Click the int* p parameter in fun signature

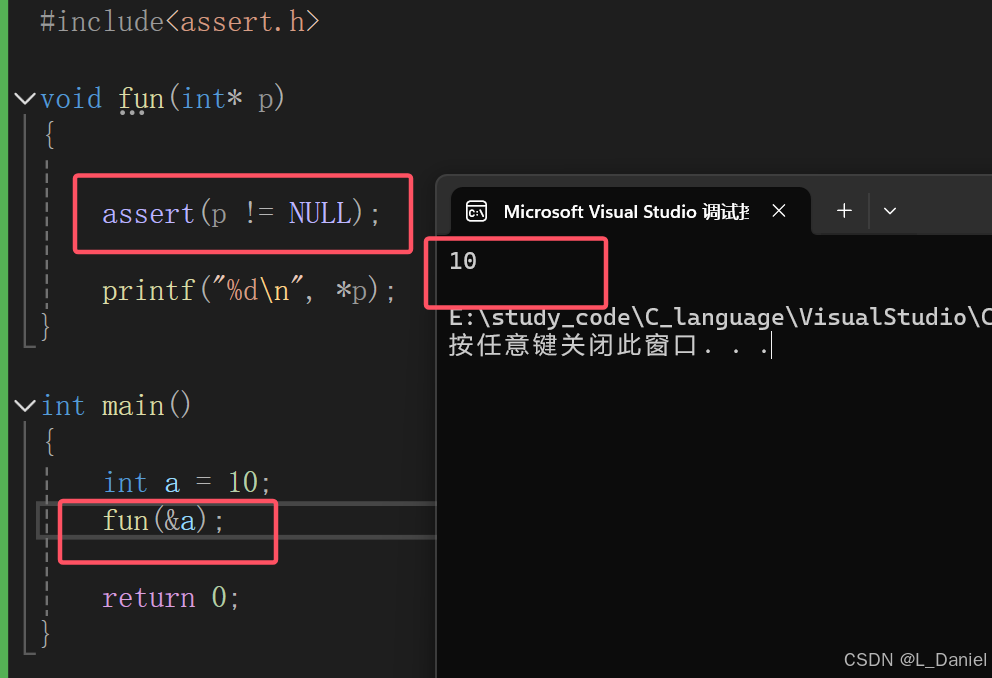pyautogui.click(x=228, y=99)
